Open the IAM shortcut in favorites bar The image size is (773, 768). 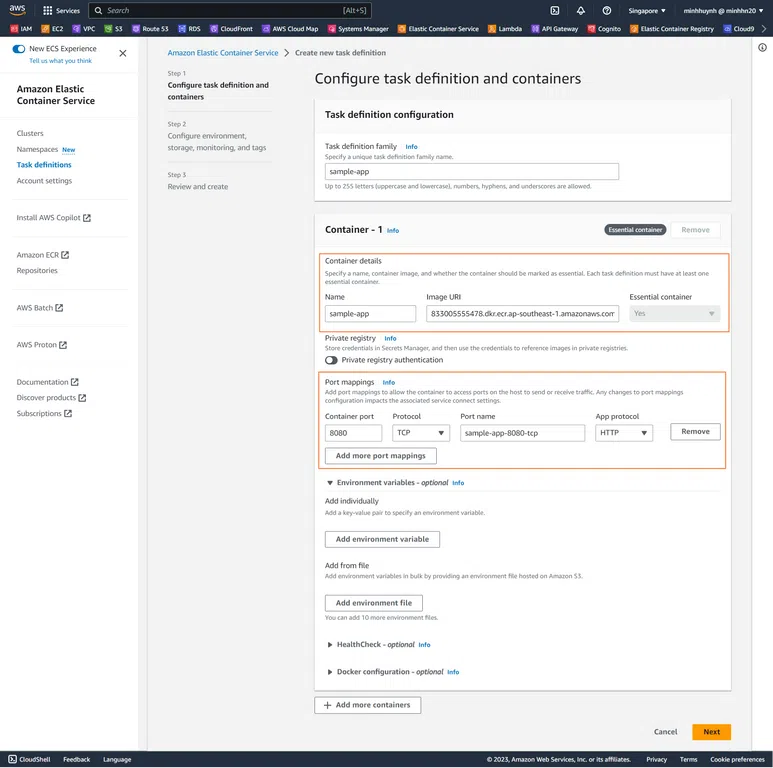coord(21,29)
